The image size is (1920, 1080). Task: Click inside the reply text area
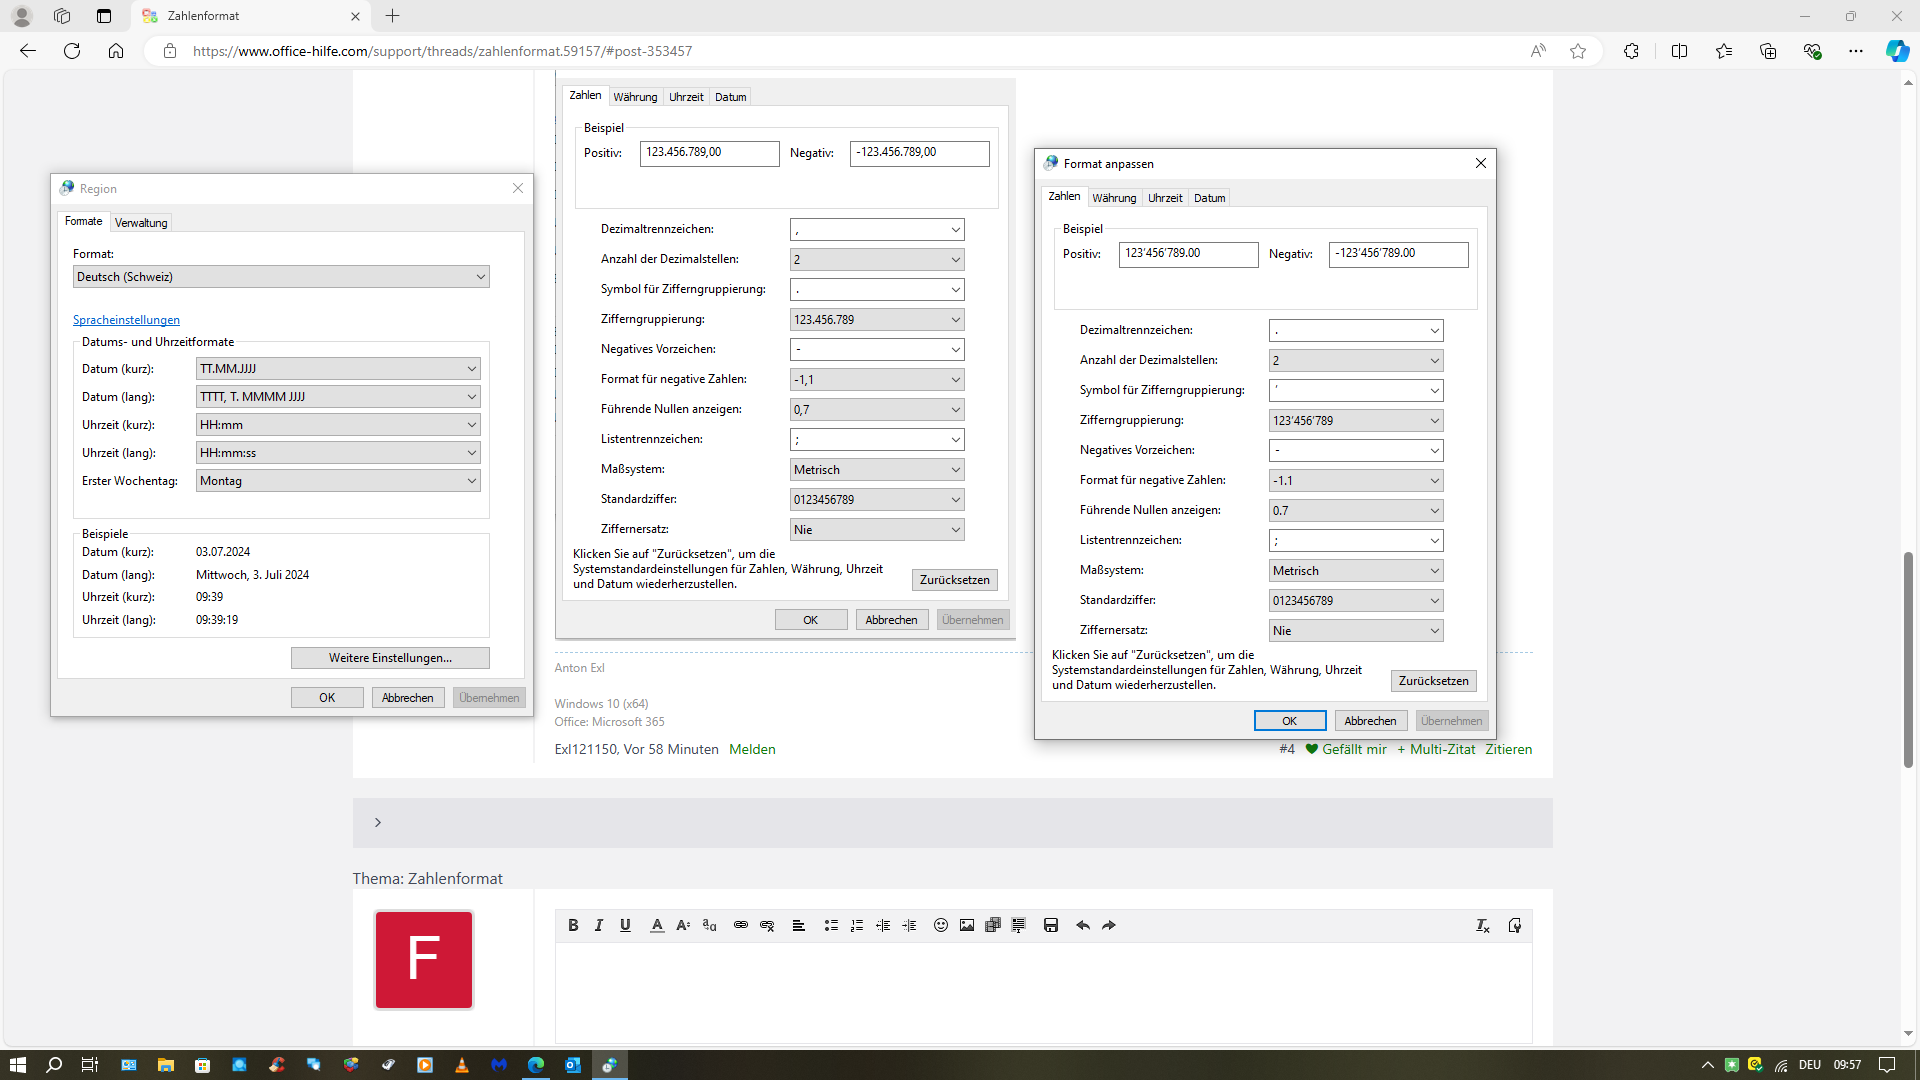pos(1043,993)
